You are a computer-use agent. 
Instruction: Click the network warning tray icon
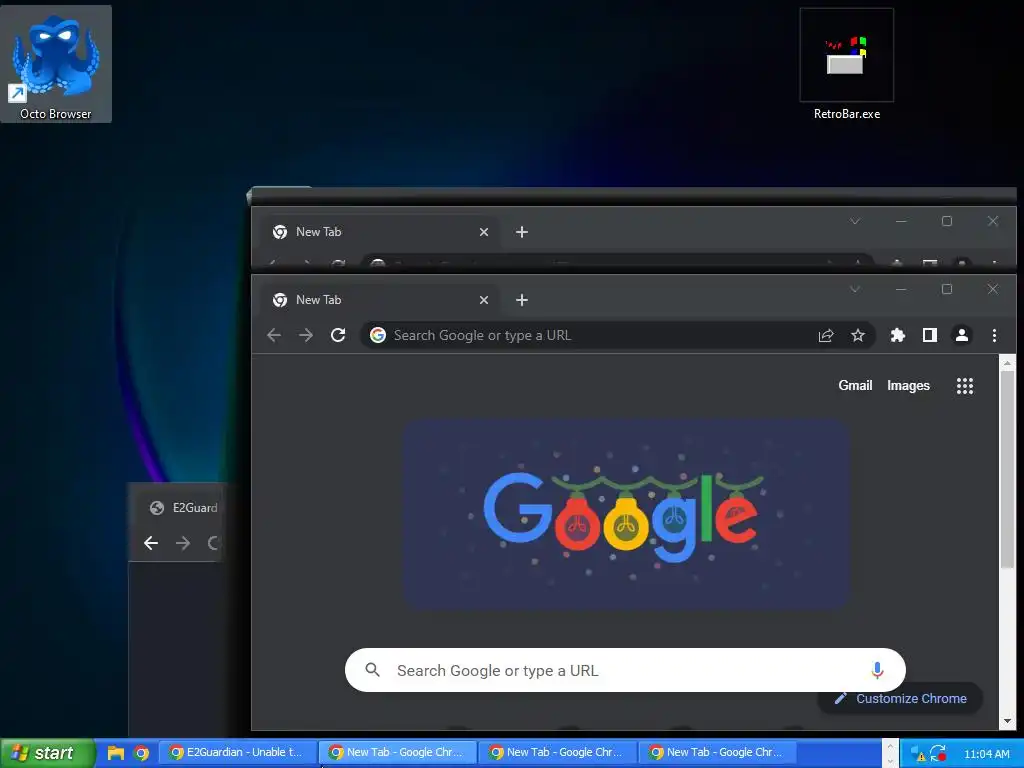click(x=918, y=754)
